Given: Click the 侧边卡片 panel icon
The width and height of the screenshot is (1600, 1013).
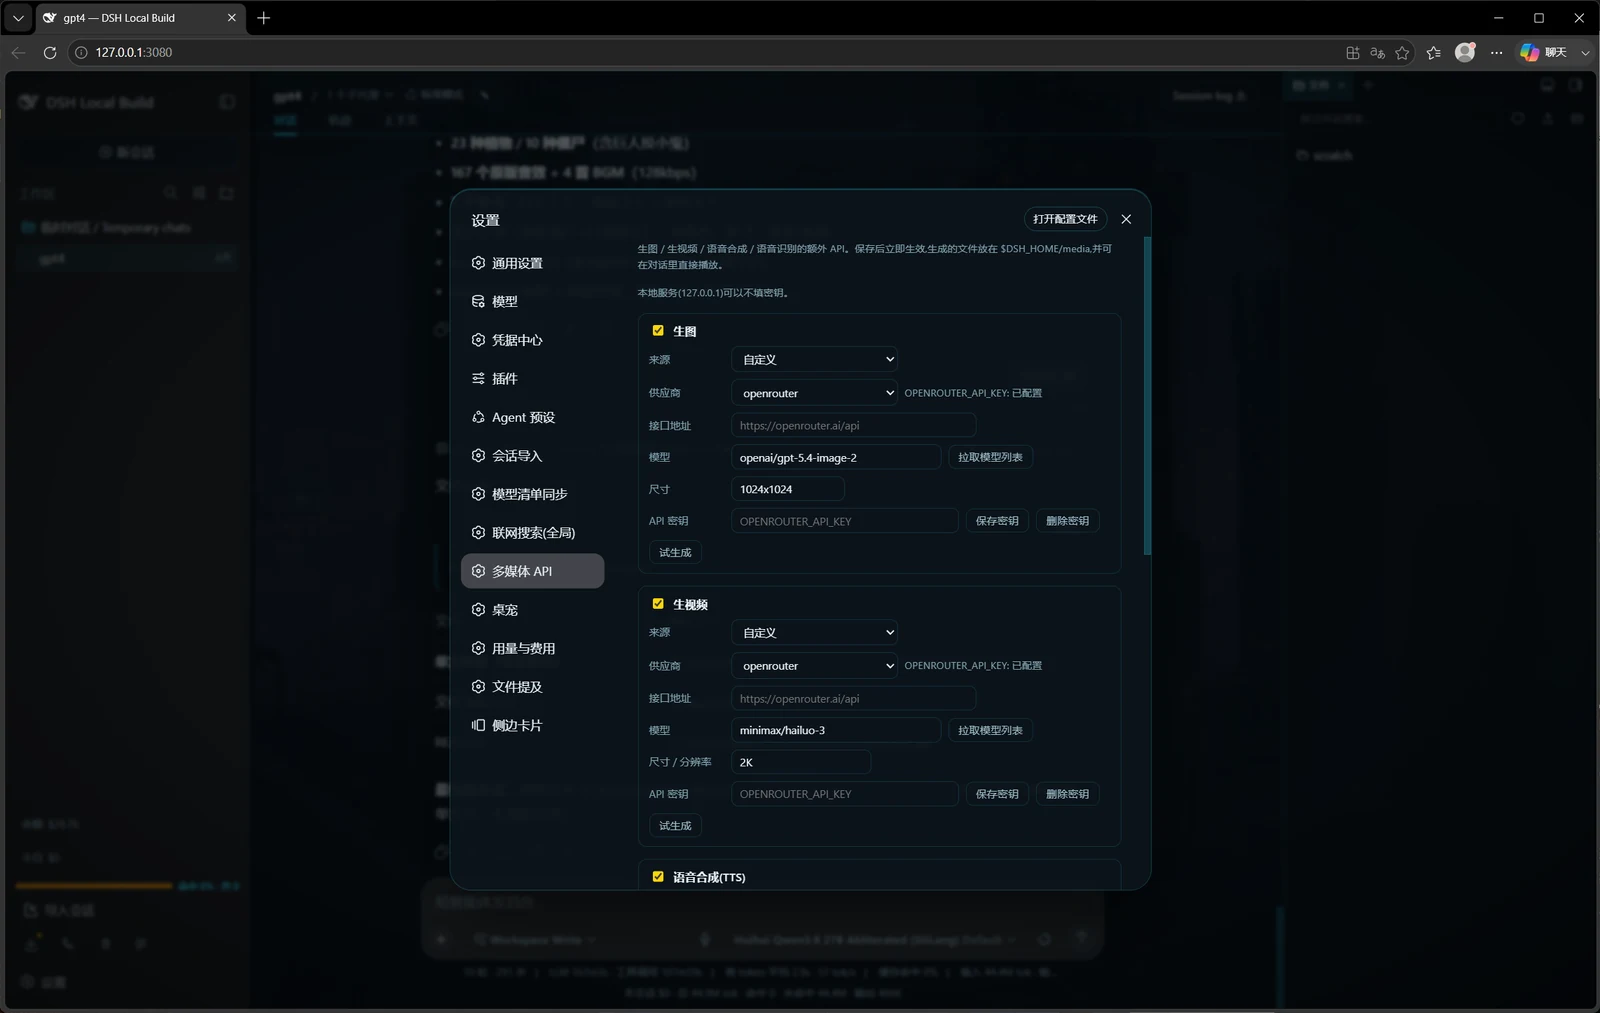Looking at the screenshot, I should 478,725.
